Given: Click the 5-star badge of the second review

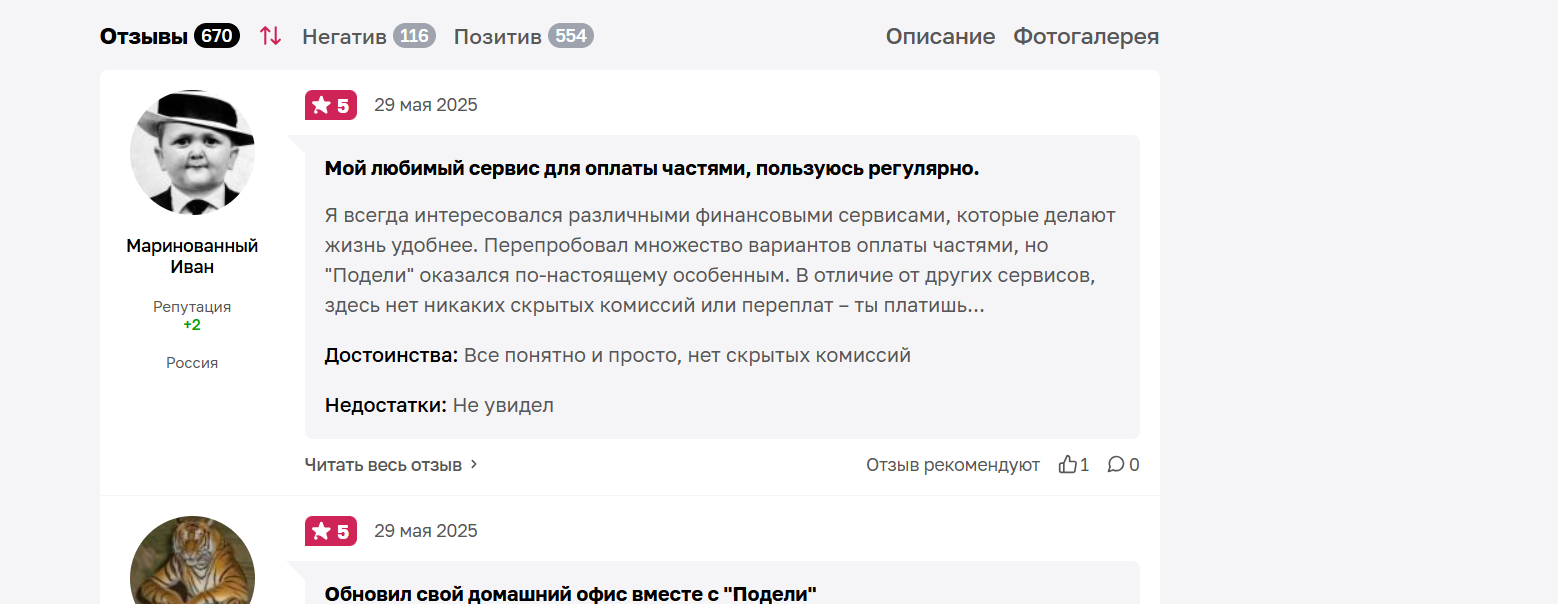Looking at the screenshot, I should click(x=331, y=531).
